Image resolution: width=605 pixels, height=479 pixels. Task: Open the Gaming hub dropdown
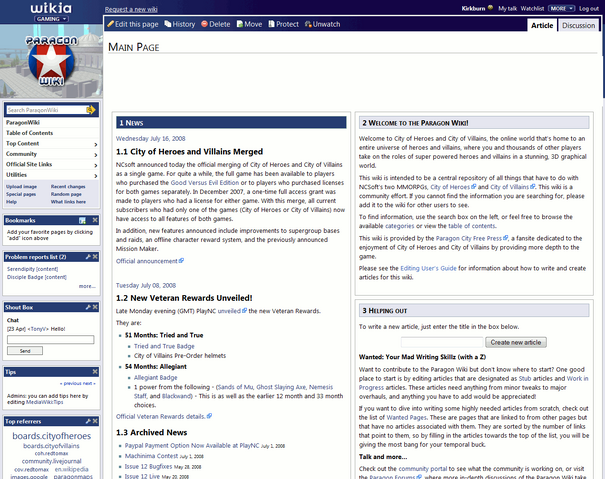(x=51, y=19)
